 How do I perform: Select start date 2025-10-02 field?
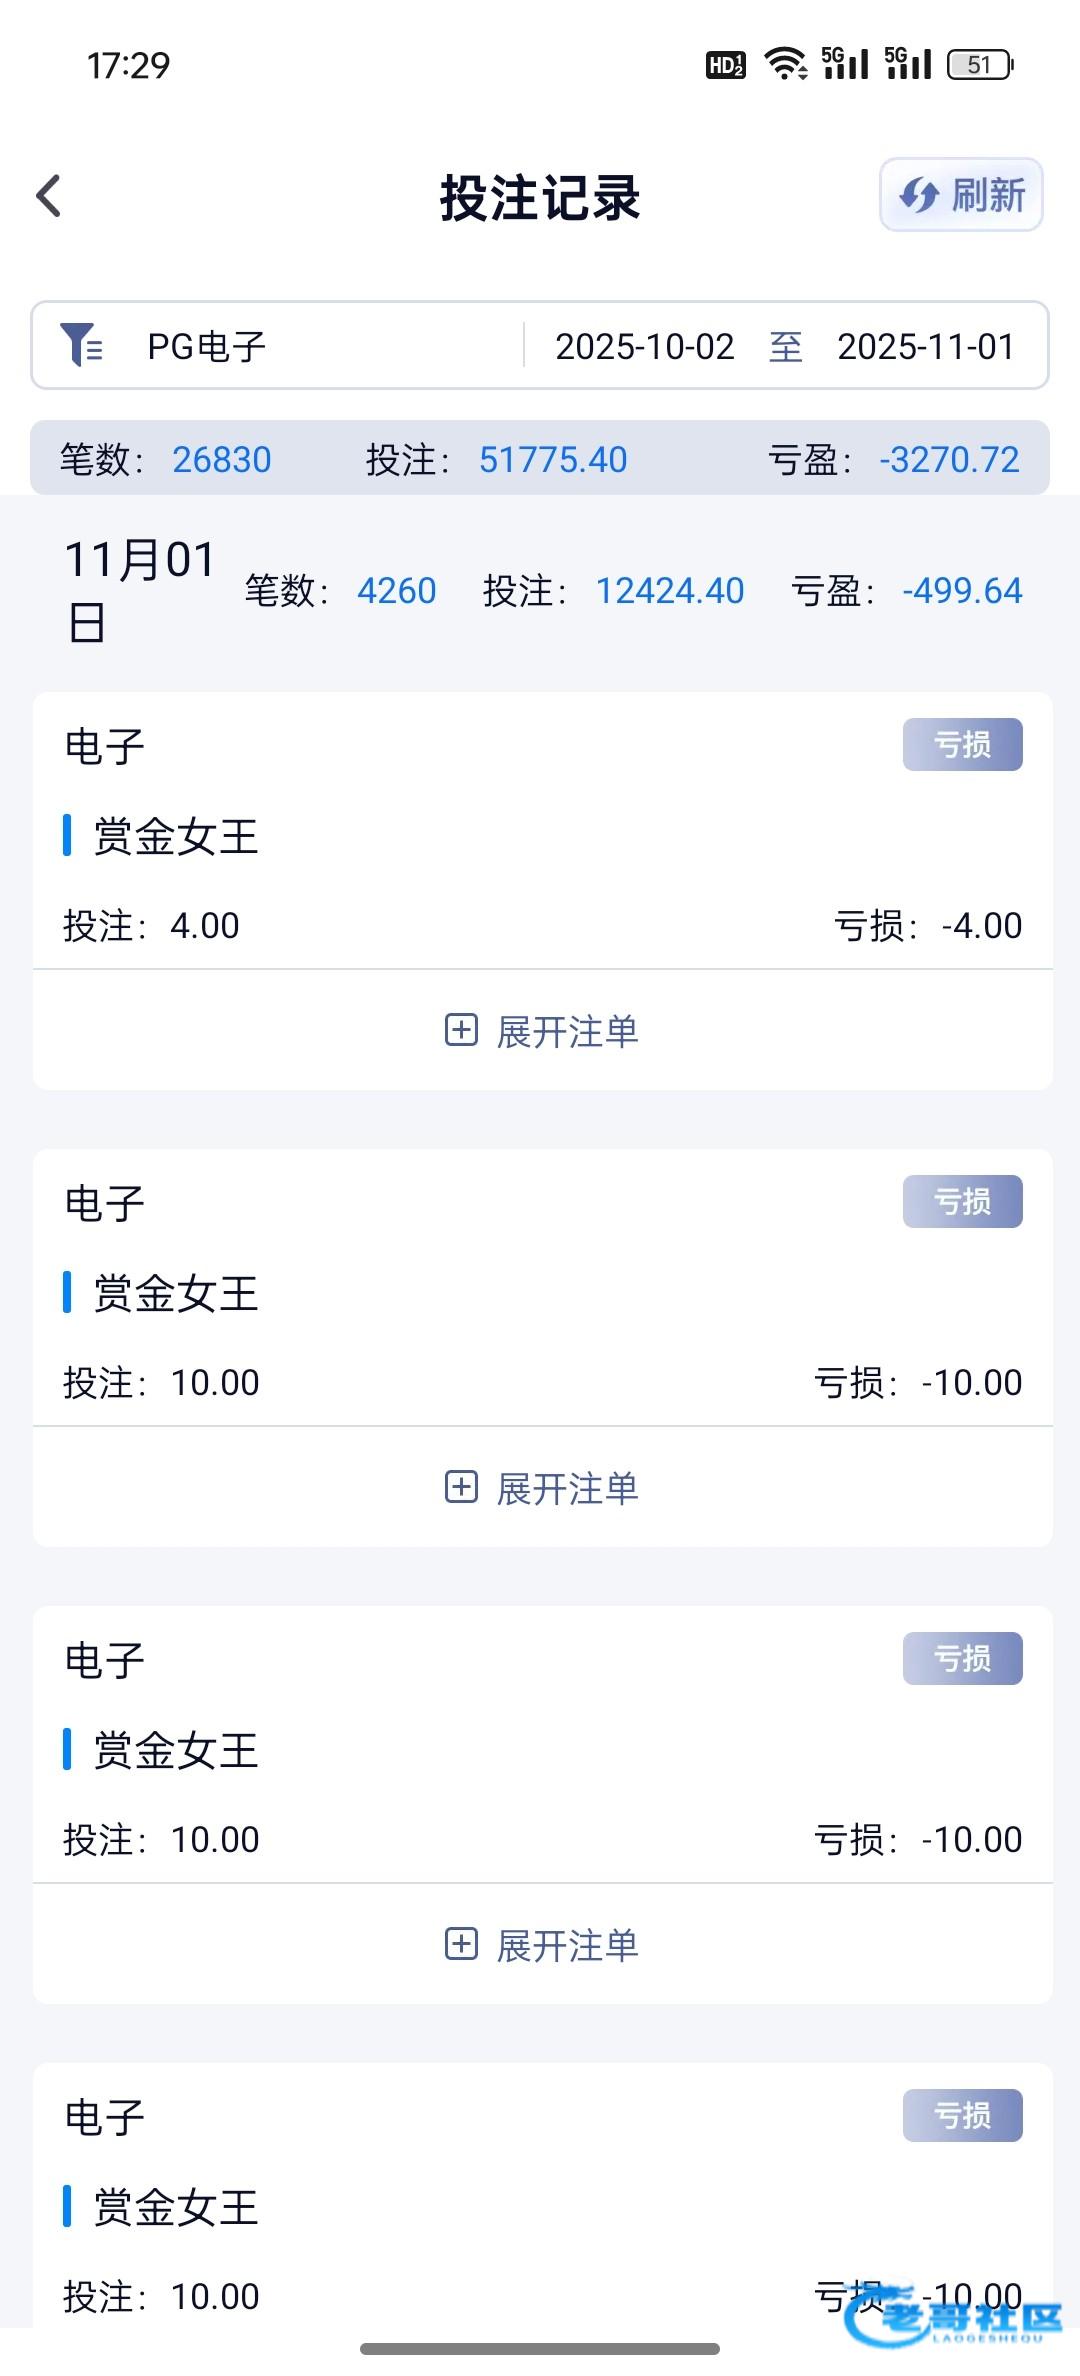pyautogui.click(x=644, y=346)
